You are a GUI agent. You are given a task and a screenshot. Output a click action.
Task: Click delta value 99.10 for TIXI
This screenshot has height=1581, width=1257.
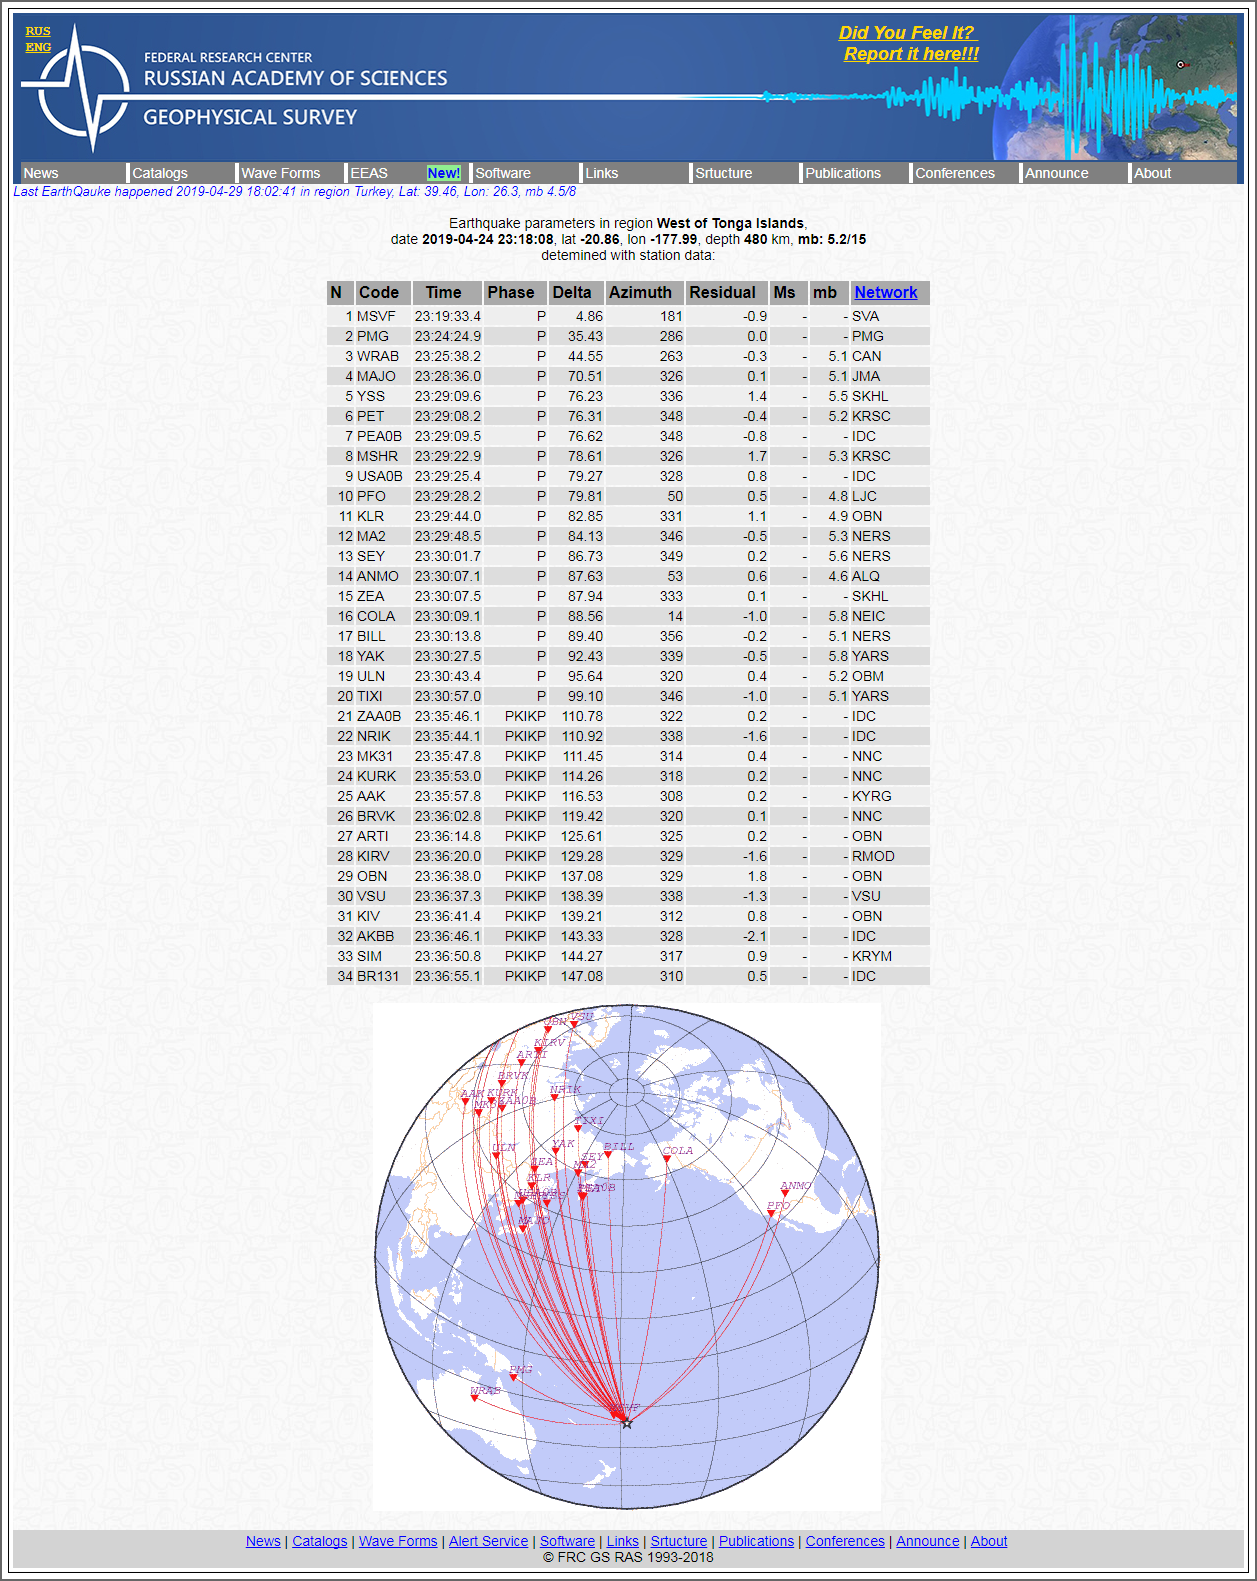(x=586, y=696)
